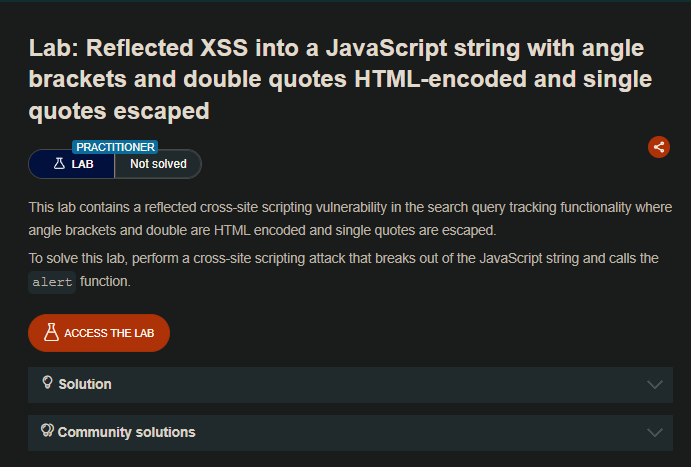Click the orange share icon

658,147
